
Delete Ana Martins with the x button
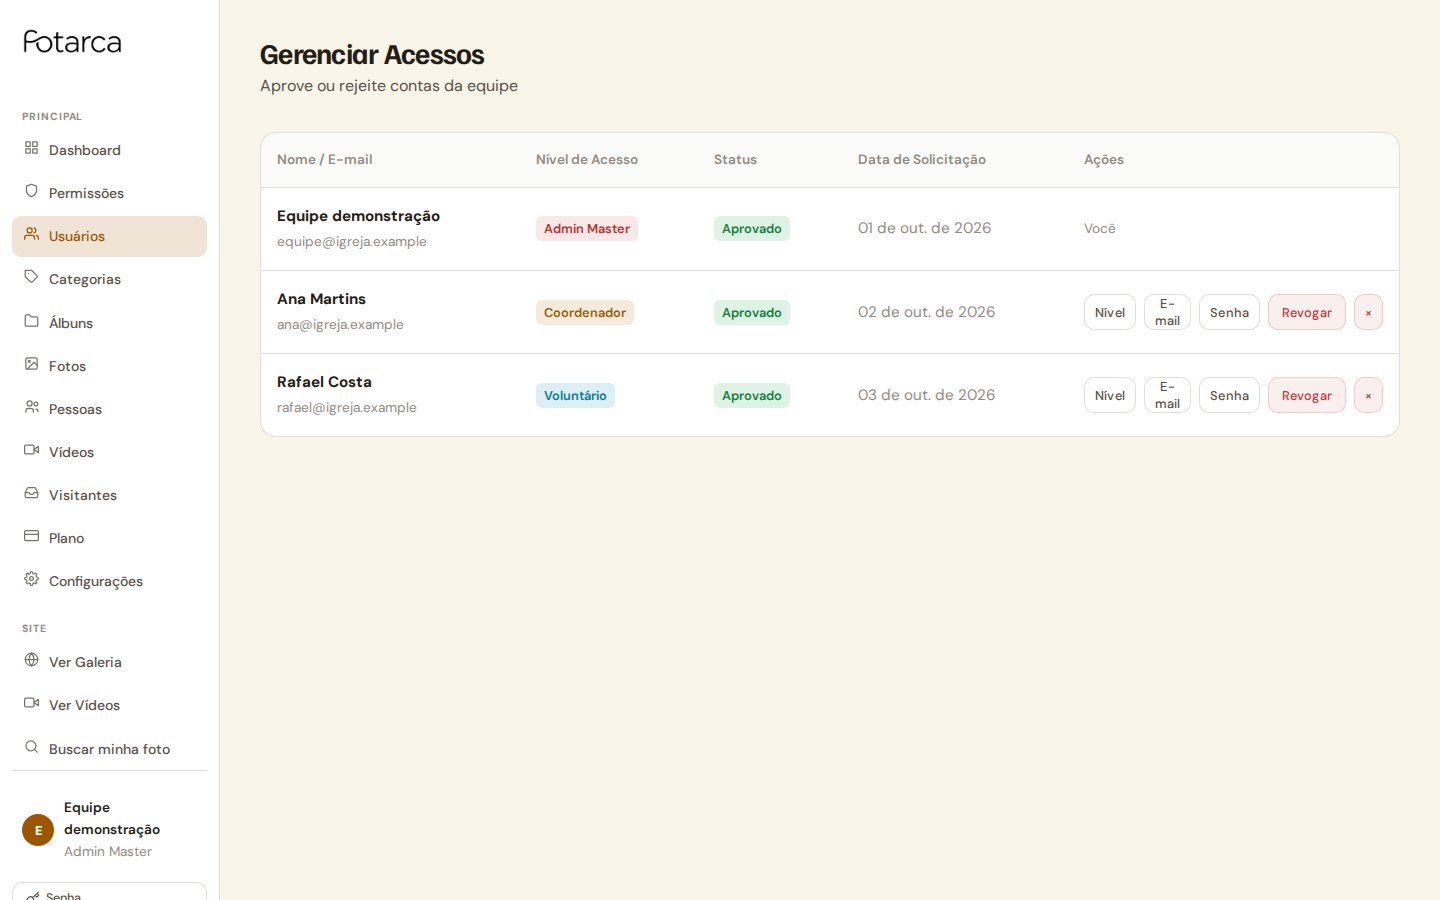tap(1368, 312)
